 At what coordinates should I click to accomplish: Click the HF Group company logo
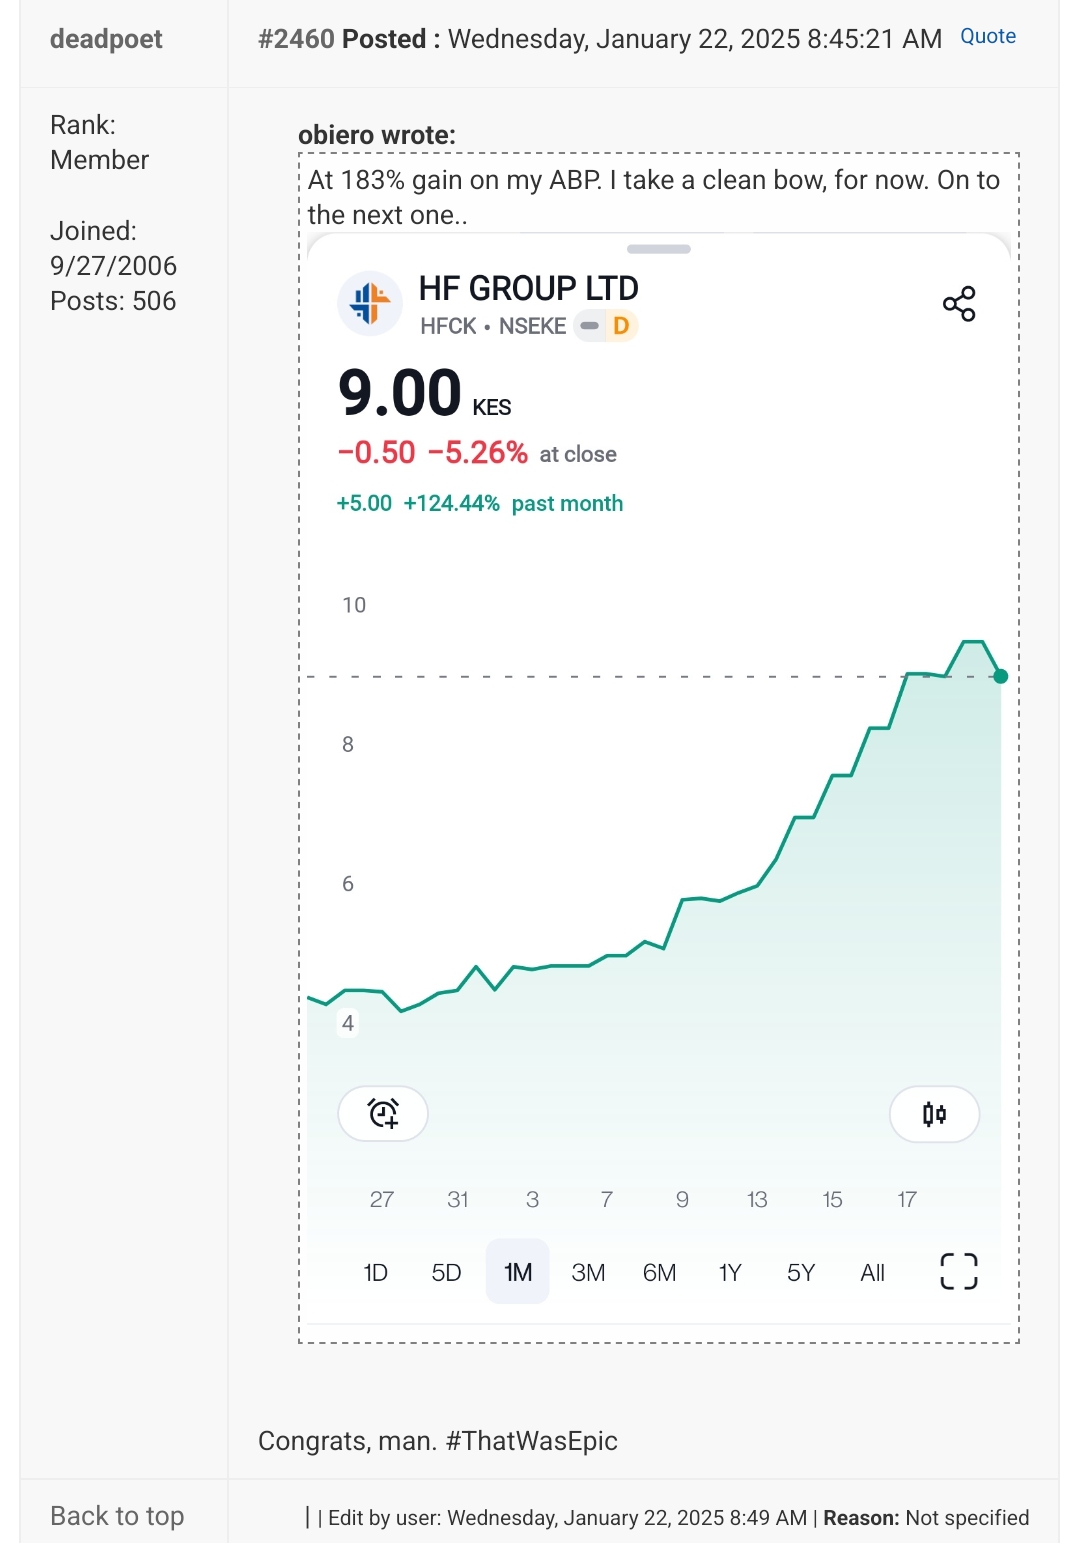coord(370,303)
